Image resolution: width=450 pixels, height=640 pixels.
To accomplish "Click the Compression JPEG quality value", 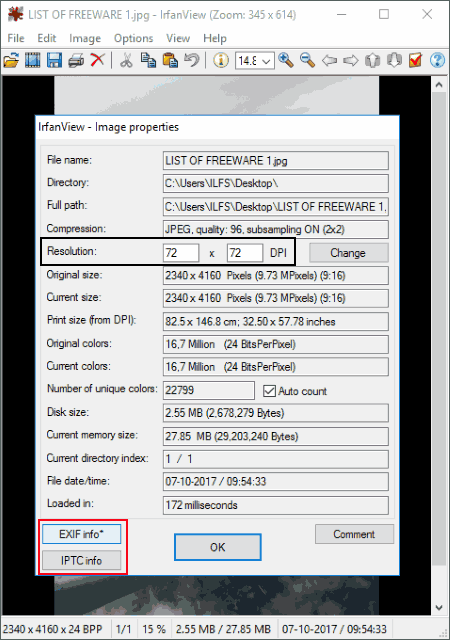I will pyautogui.click(x=276, y=230).
